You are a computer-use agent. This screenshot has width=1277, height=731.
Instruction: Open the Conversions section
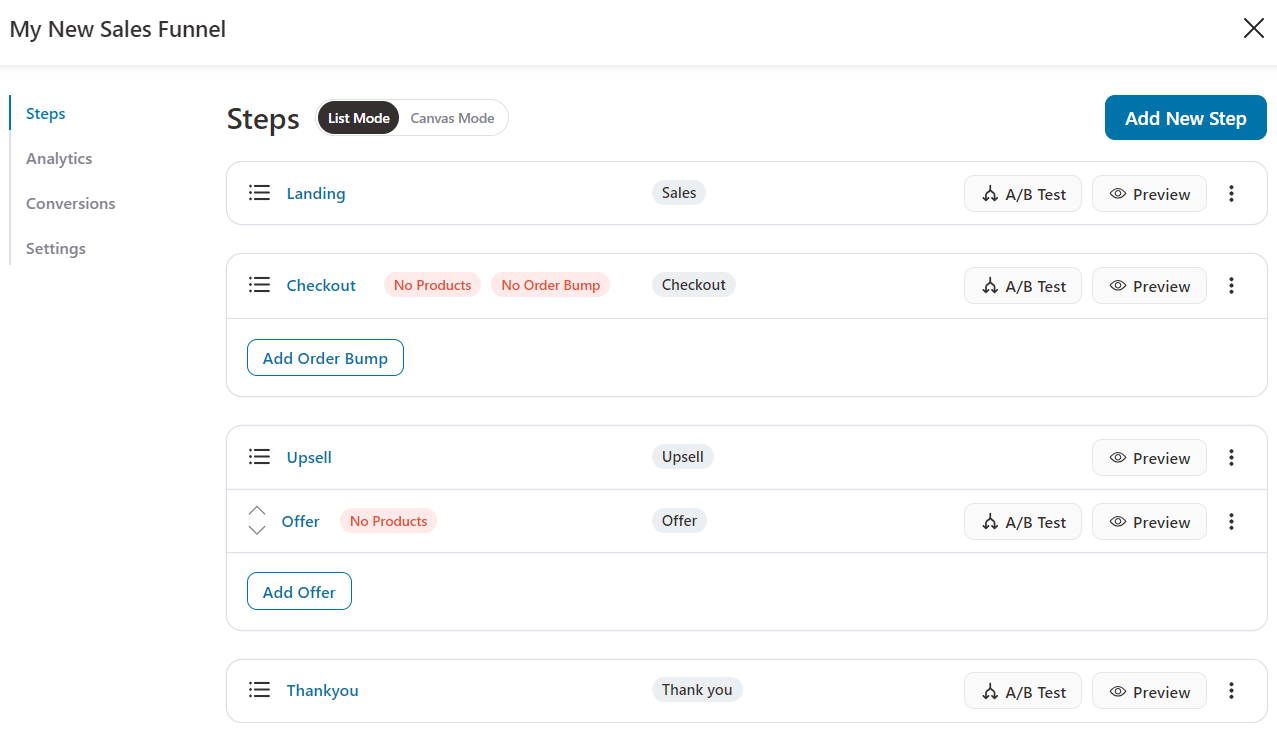[70, 203]
